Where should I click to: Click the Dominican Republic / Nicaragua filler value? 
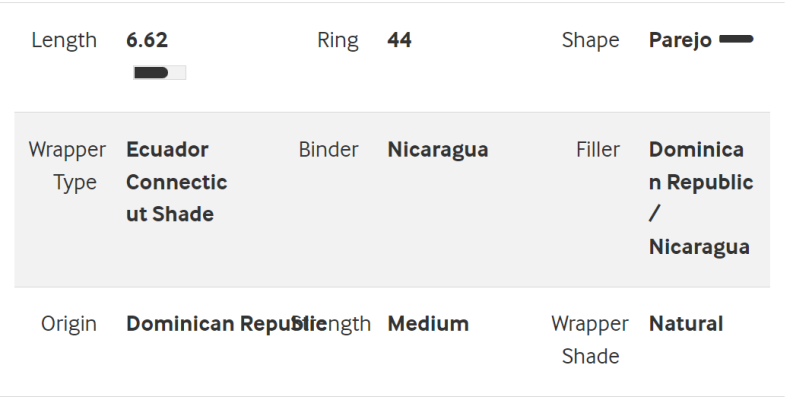point(701,198)
